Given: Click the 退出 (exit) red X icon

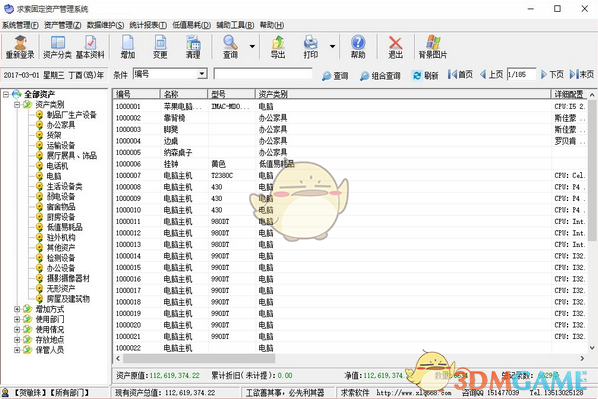Looking at the screenshot, I should point(395,47).
